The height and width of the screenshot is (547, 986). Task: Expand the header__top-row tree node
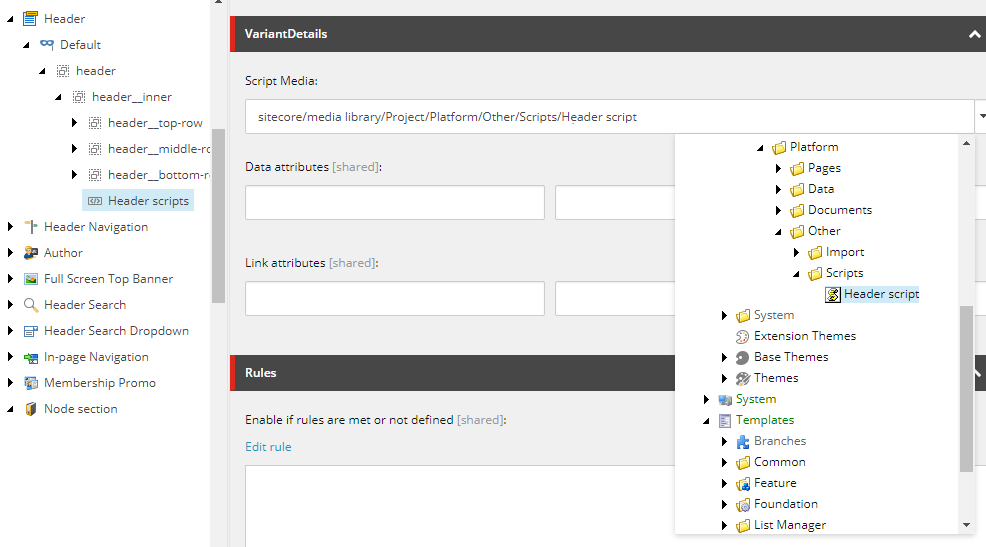point(75,123)
